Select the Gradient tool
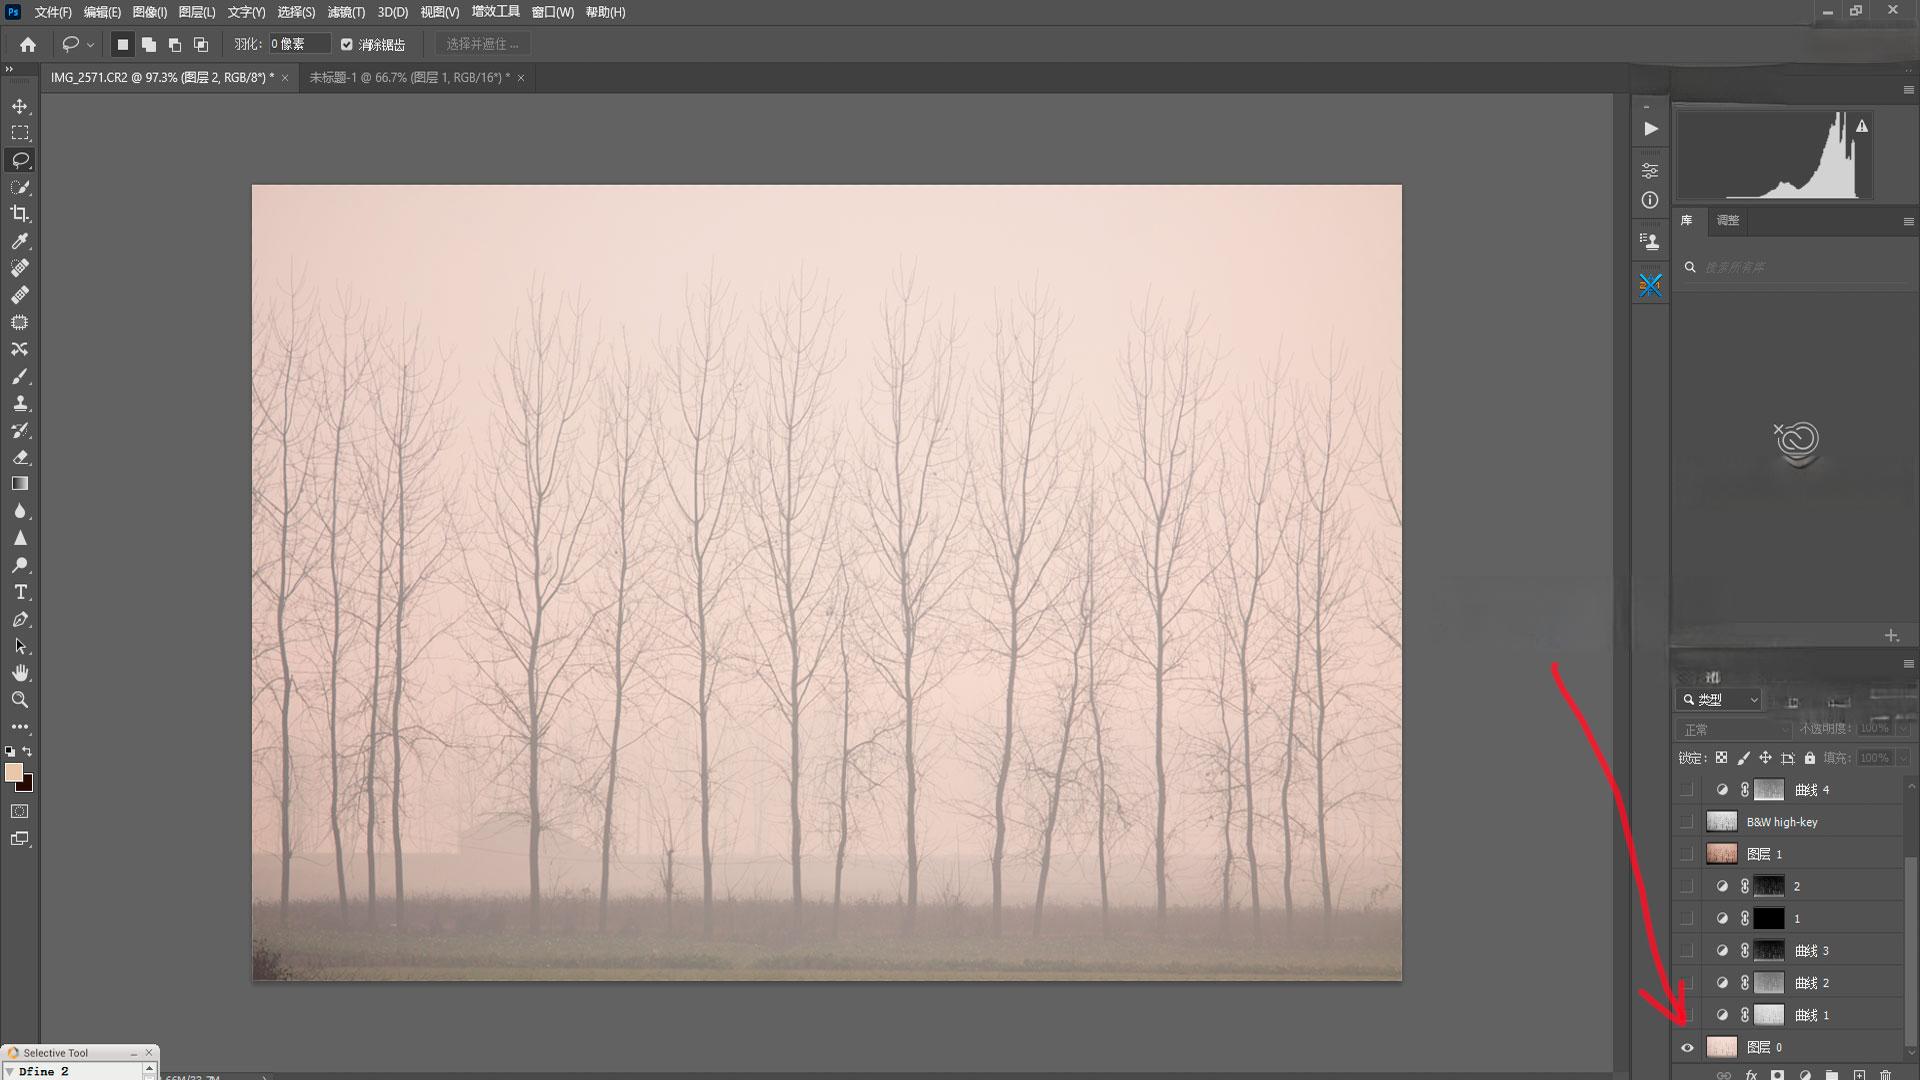 [20, 484]
